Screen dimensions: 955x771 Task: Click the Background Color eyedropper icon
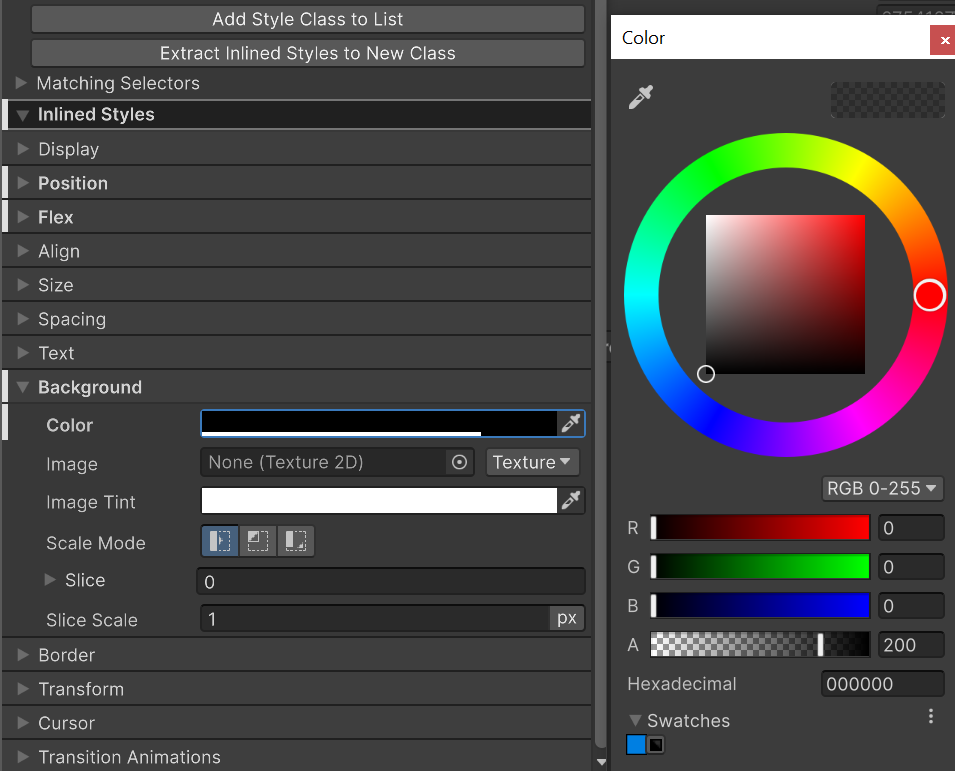tap(571, 424)
